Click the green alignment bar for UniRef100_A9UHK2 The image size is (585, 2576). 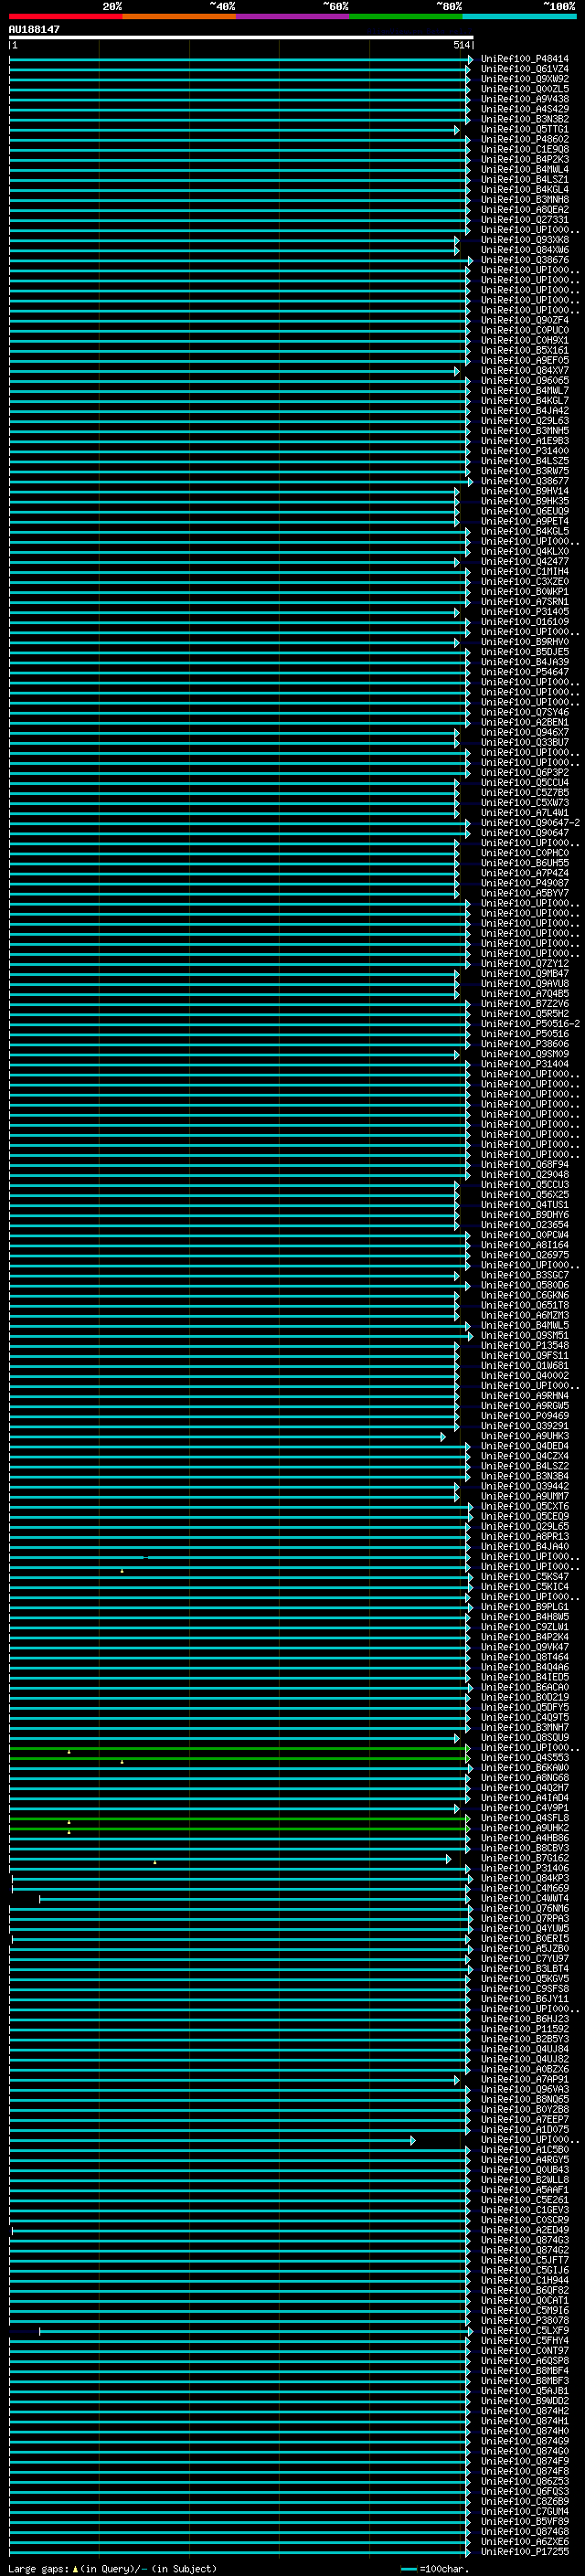point(240,1829)
